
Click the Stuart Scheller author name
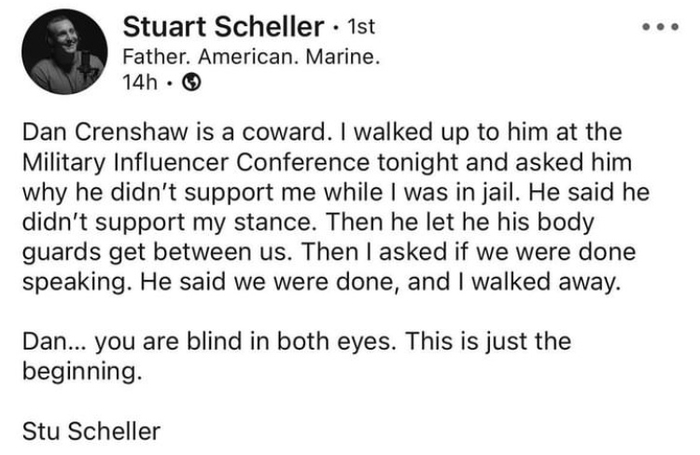point(208,27)
